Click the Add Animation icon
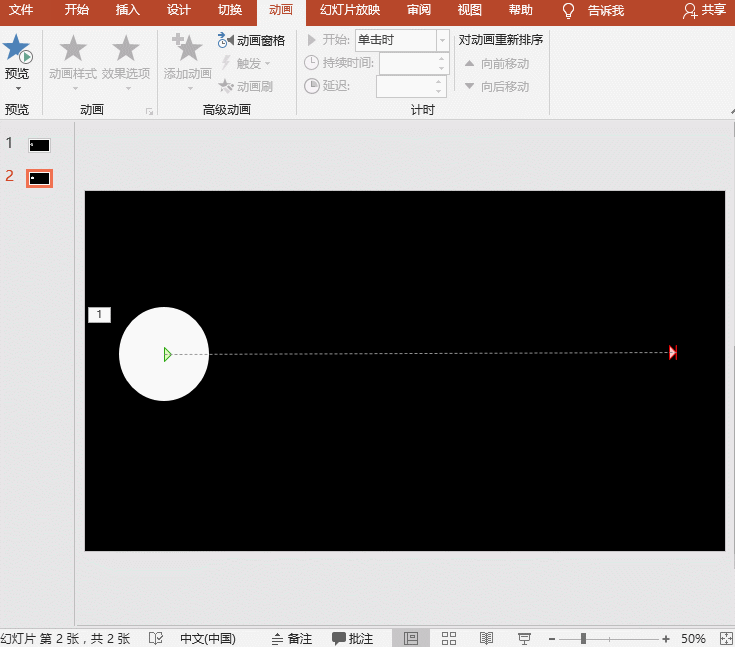 click(x=187, y=48)
